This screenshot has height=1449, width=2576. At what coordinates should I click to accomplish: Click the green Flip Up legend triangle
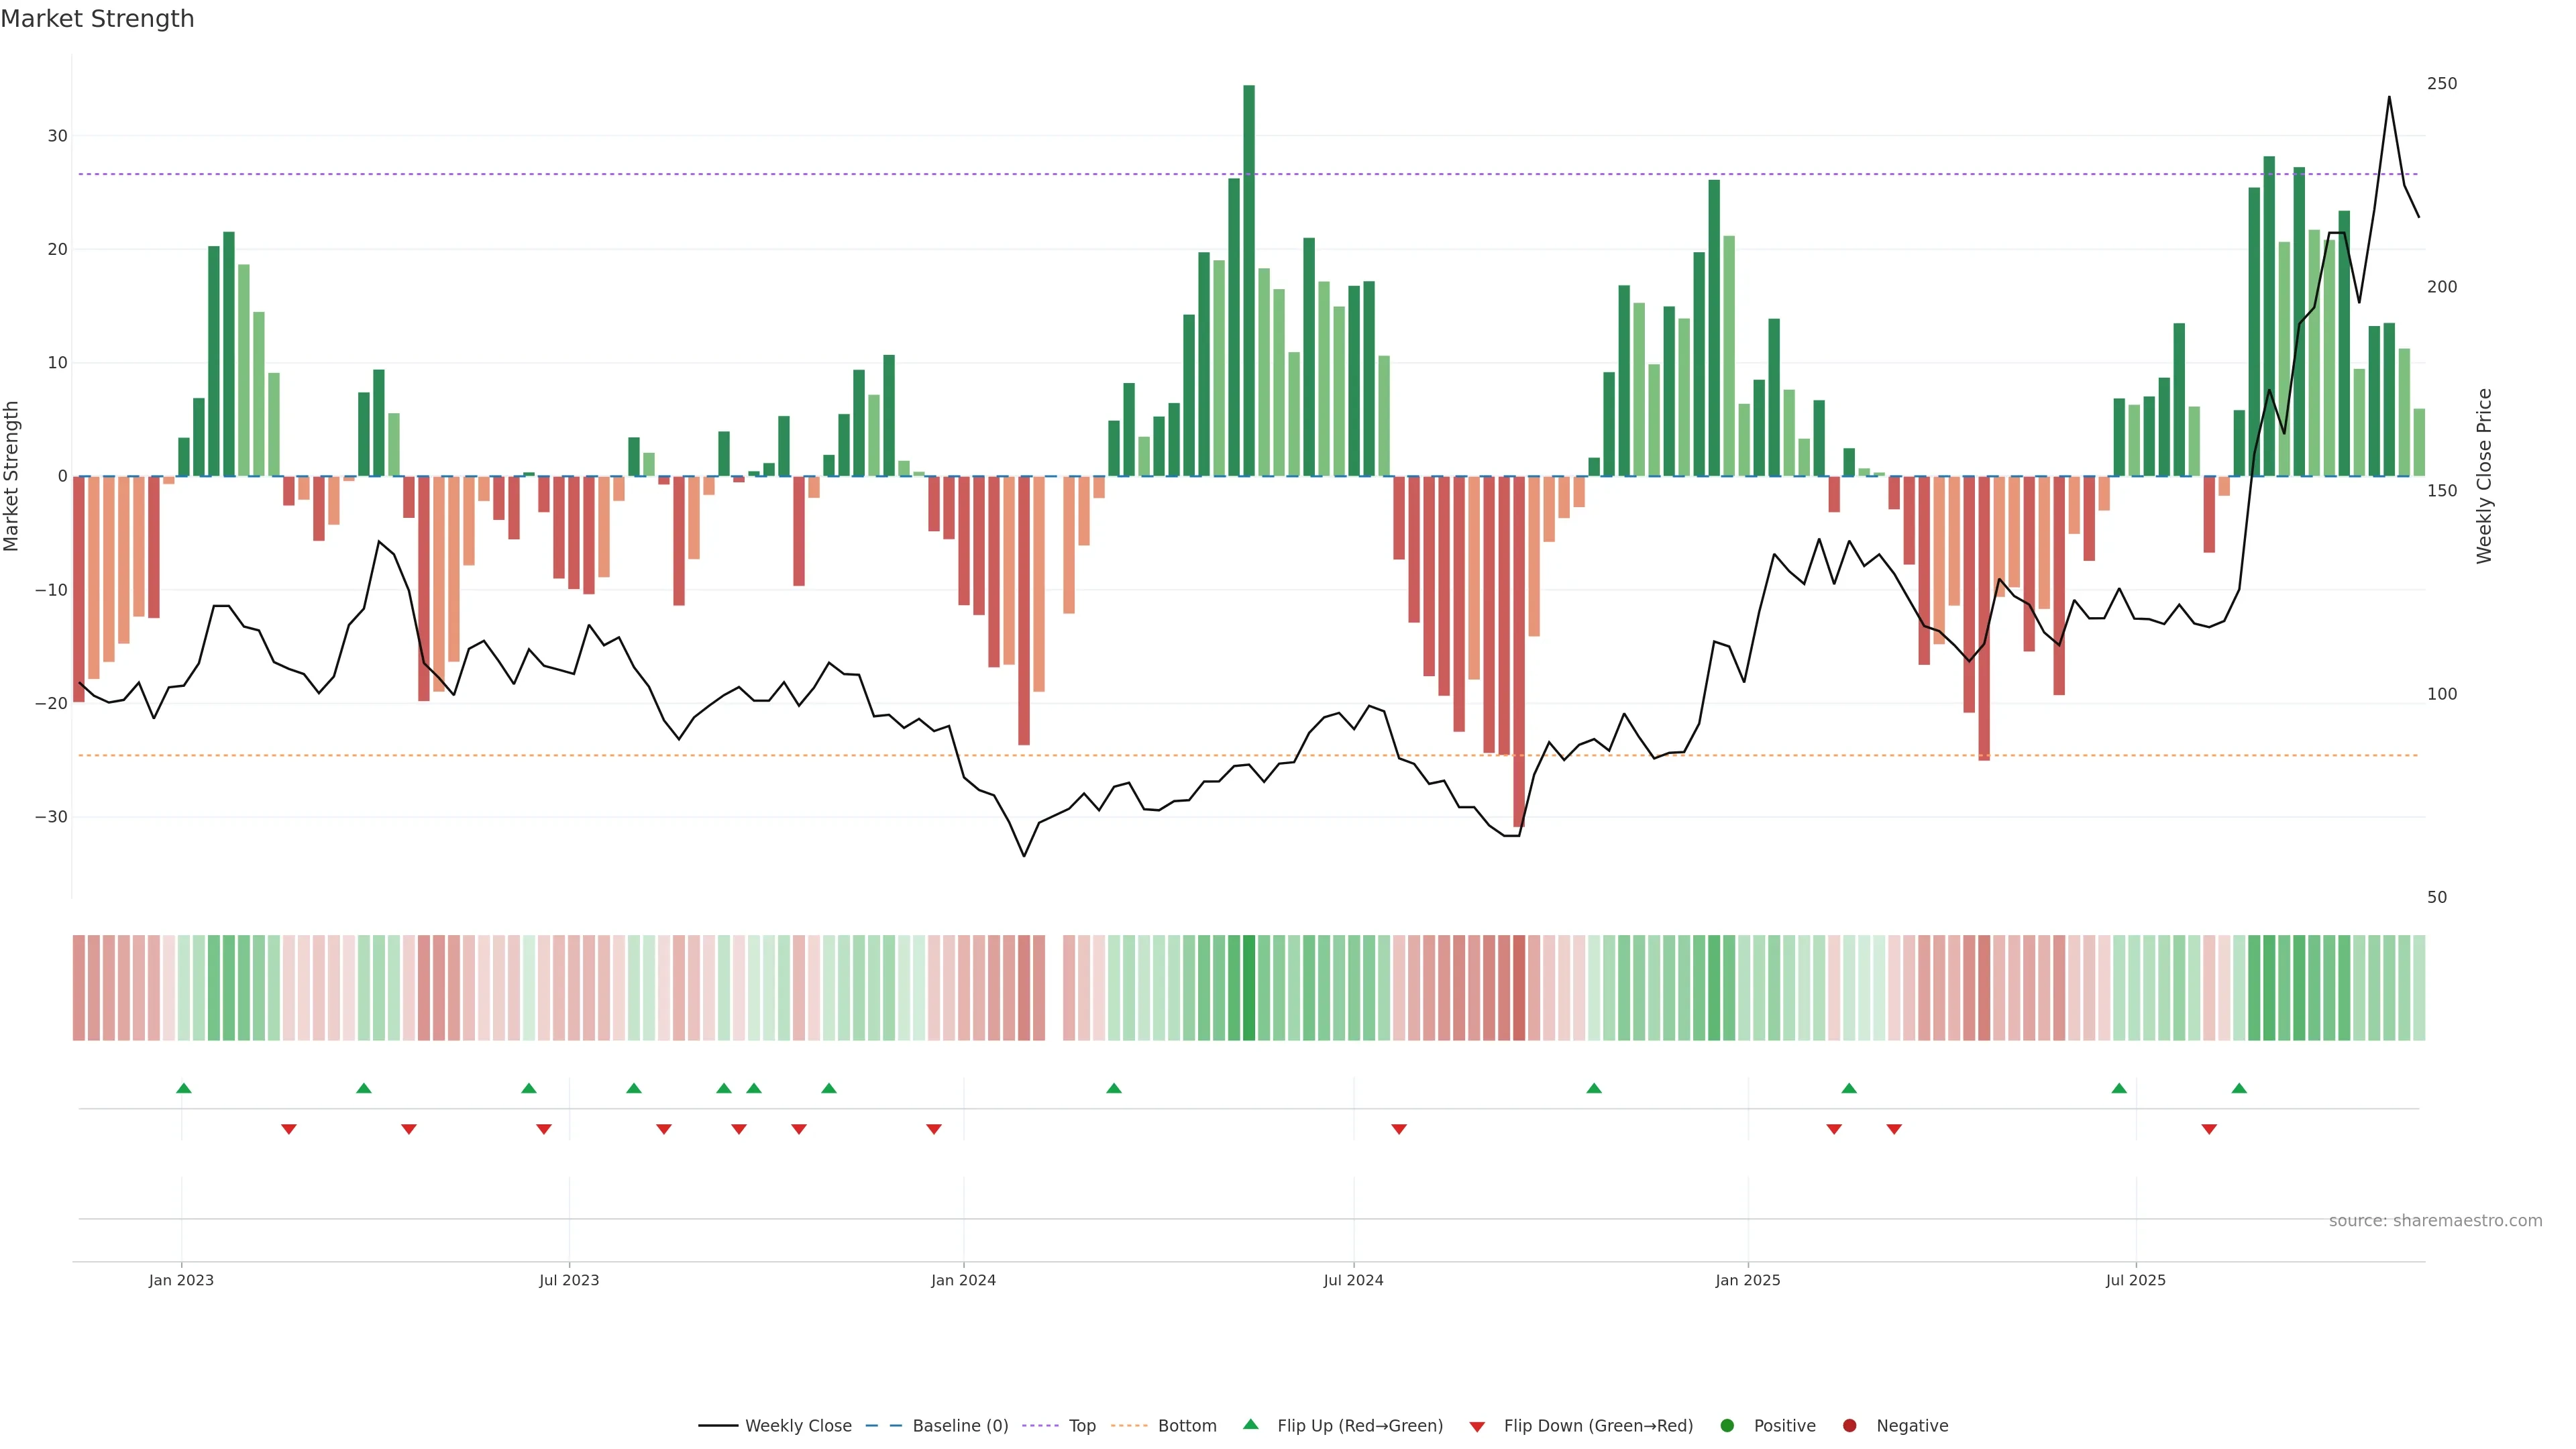coord(1250,1425)
